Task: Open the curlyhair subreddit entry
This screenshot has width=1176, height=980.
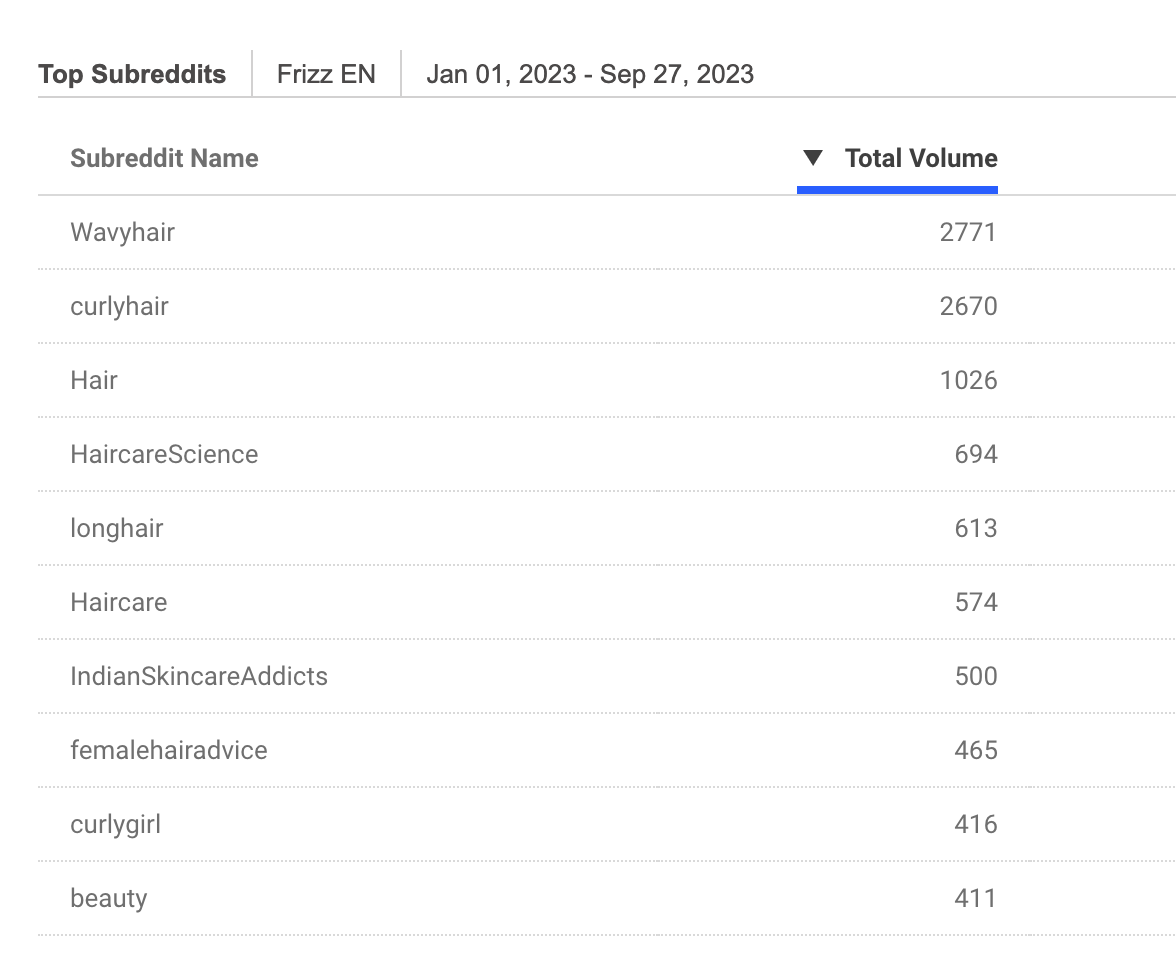Action: (x=119, y=306)
